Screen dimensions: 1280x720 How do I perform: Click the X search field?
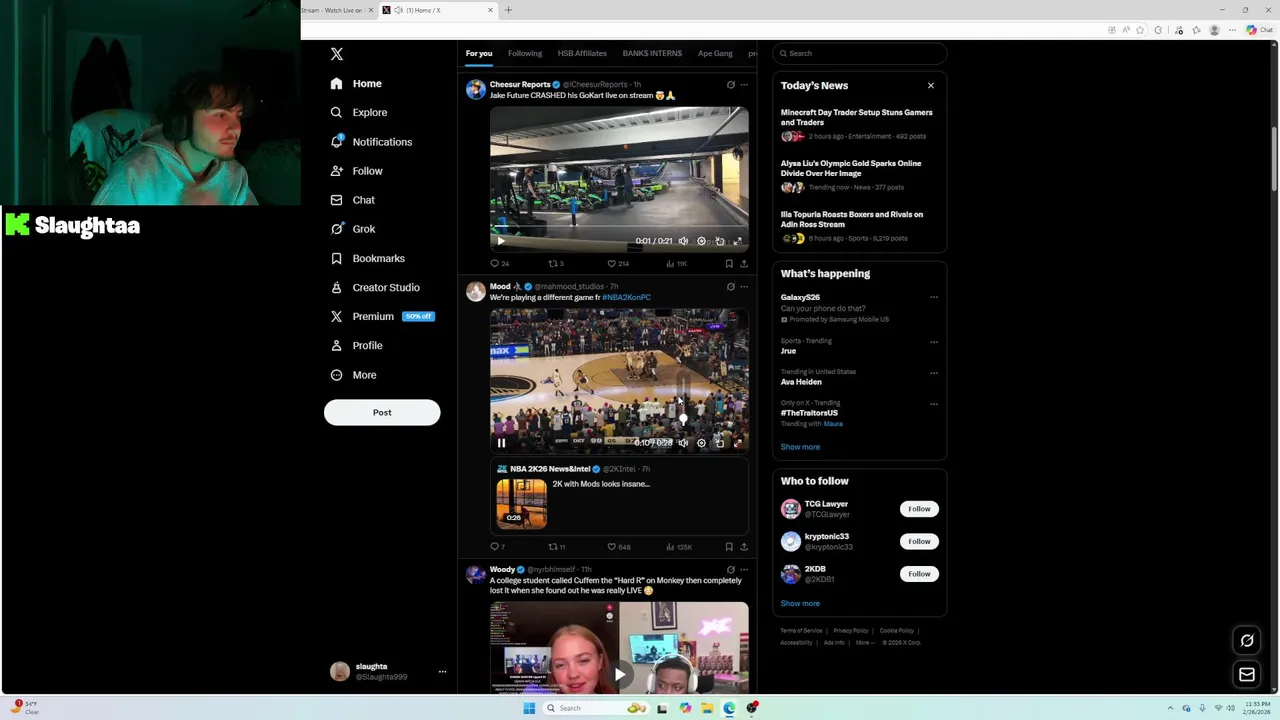pos(860,53)
